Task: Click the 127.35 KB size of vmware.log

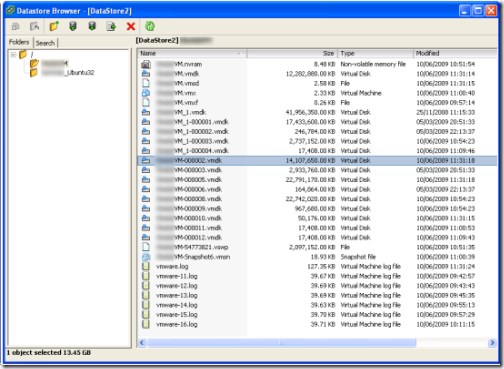Action: (321, 266)
